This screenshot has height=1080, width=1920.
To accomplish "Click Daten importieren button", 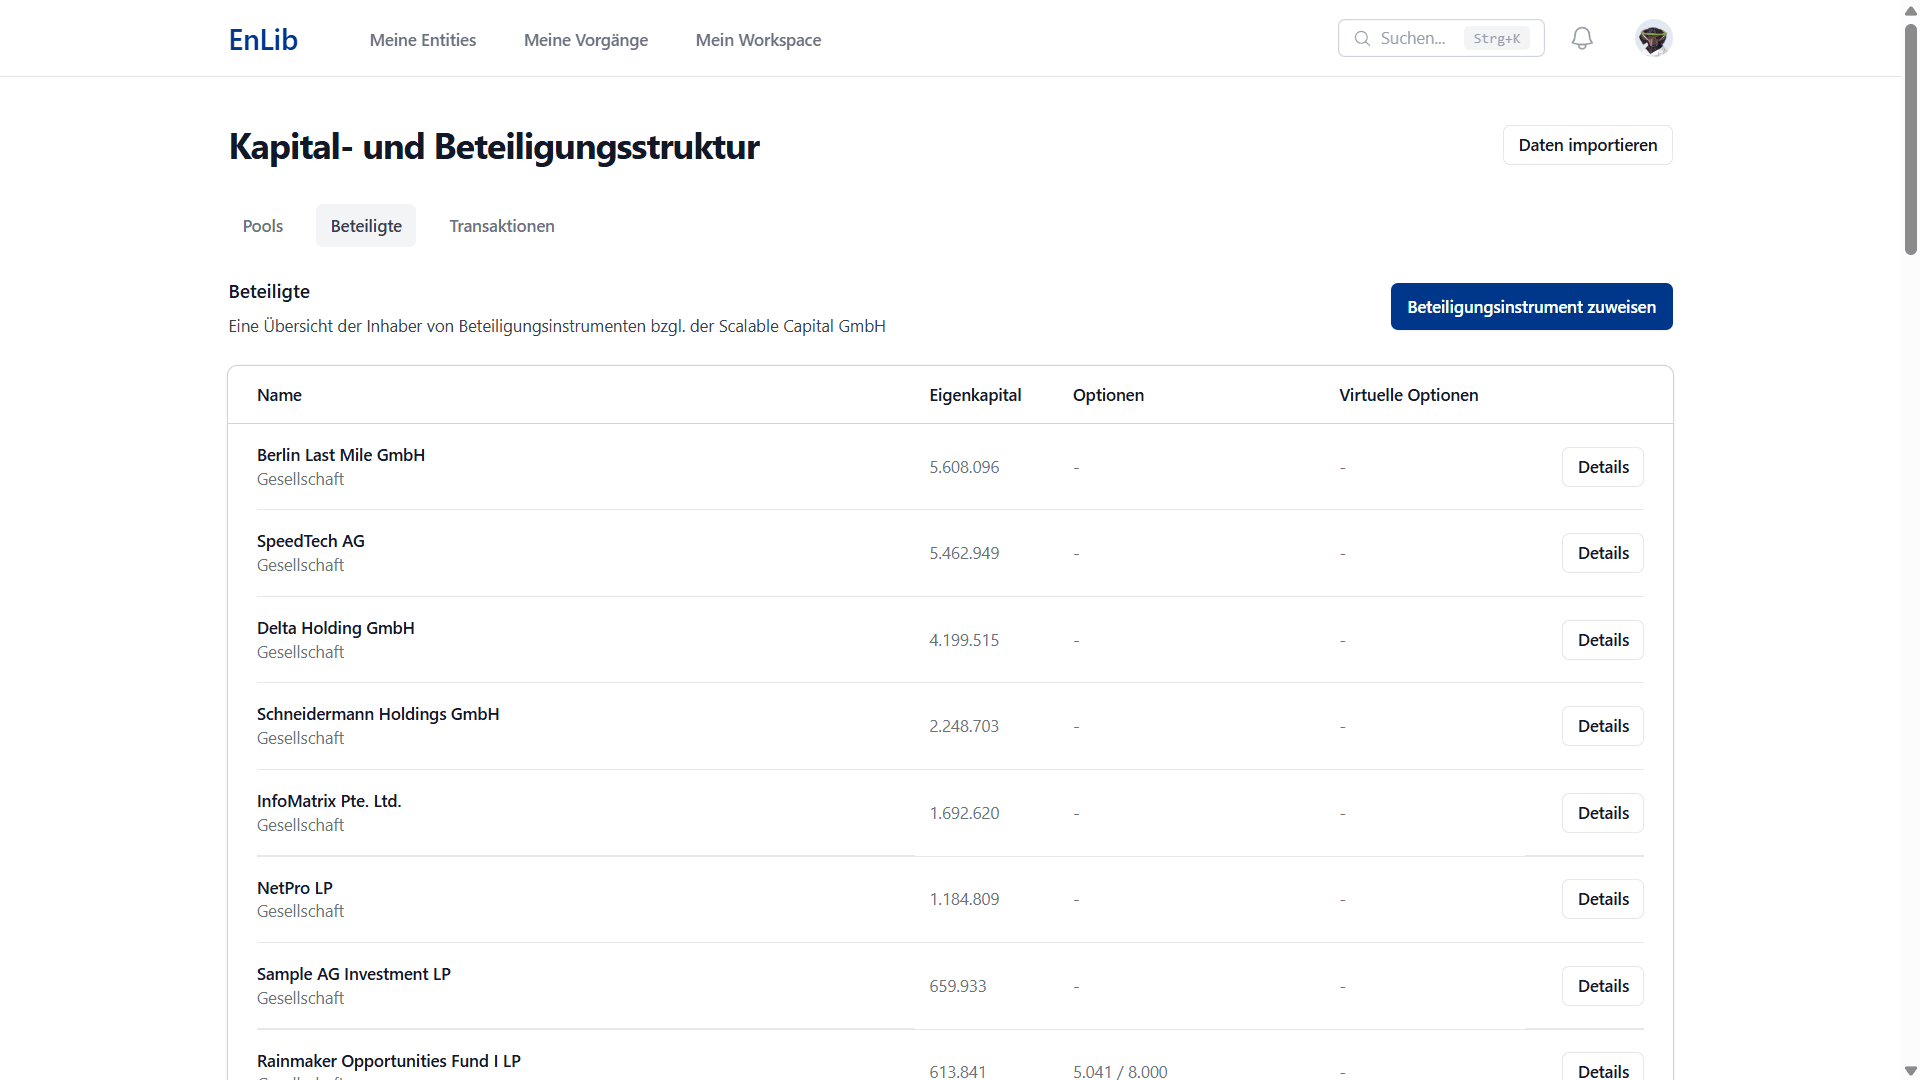I will [1588, 145].
